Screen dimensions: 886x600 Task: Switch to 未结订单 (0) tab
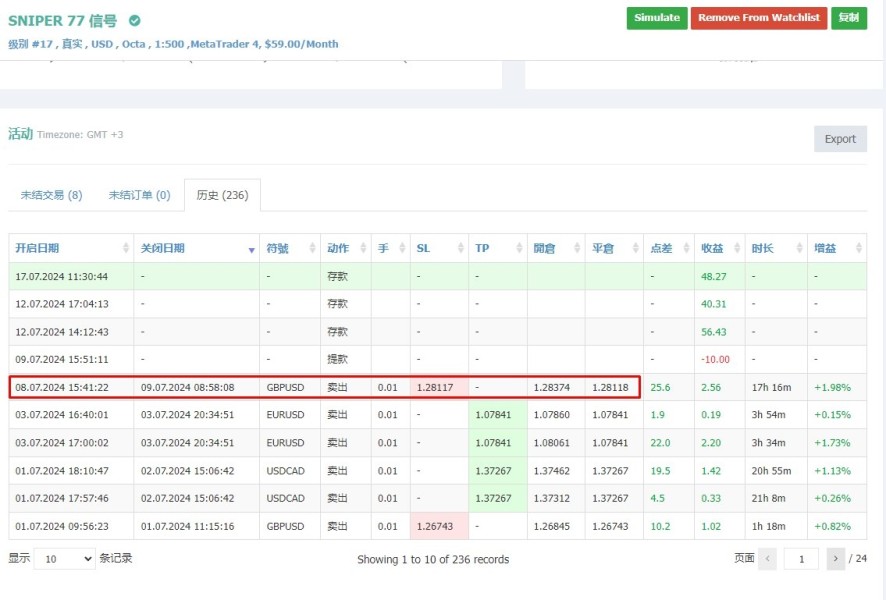139,195
